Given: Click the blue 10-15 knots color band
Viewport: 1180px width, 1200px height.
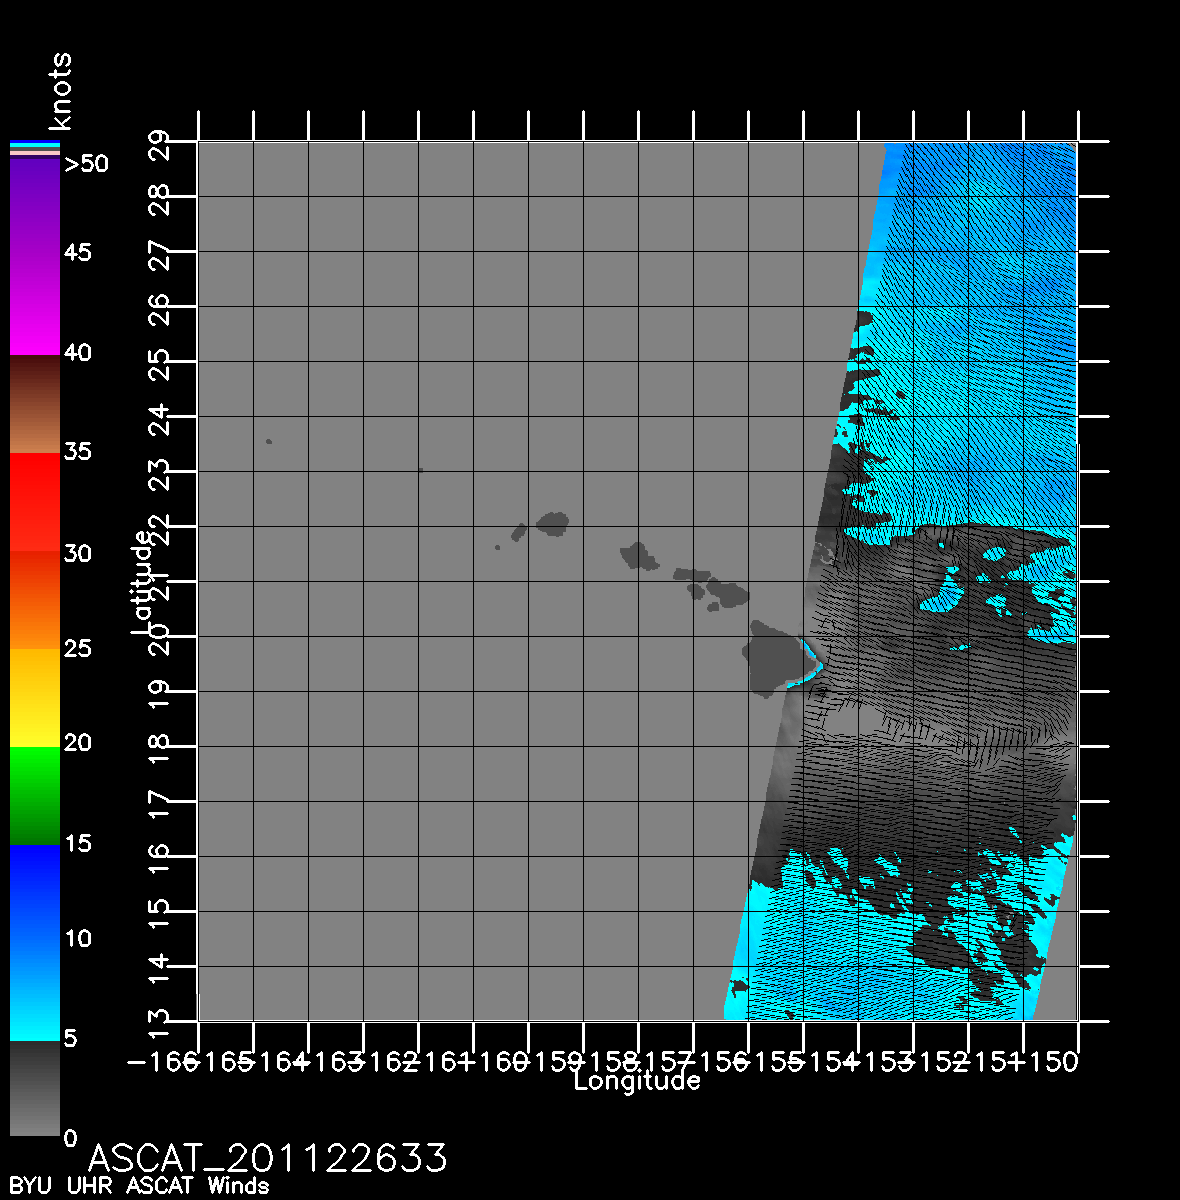Looking at the screenshot, I should [x=34, y=892].
